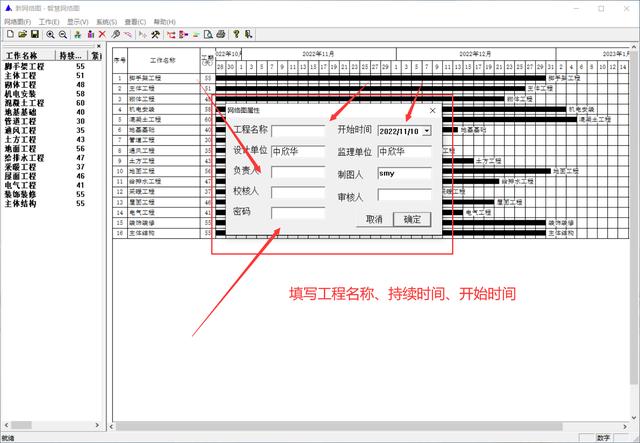Close the 网络图属性 dialog

[433, 110]
